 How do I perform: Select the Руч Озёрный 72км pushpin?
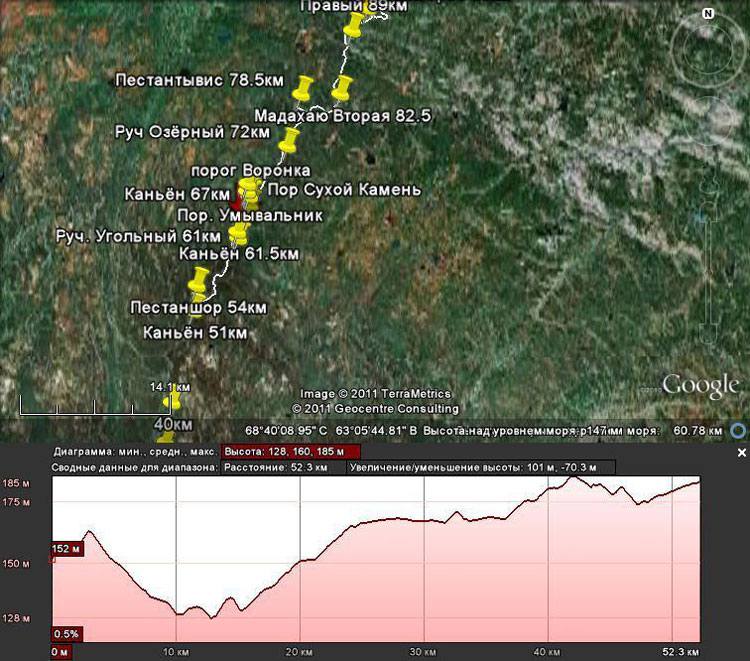(290, 141)
